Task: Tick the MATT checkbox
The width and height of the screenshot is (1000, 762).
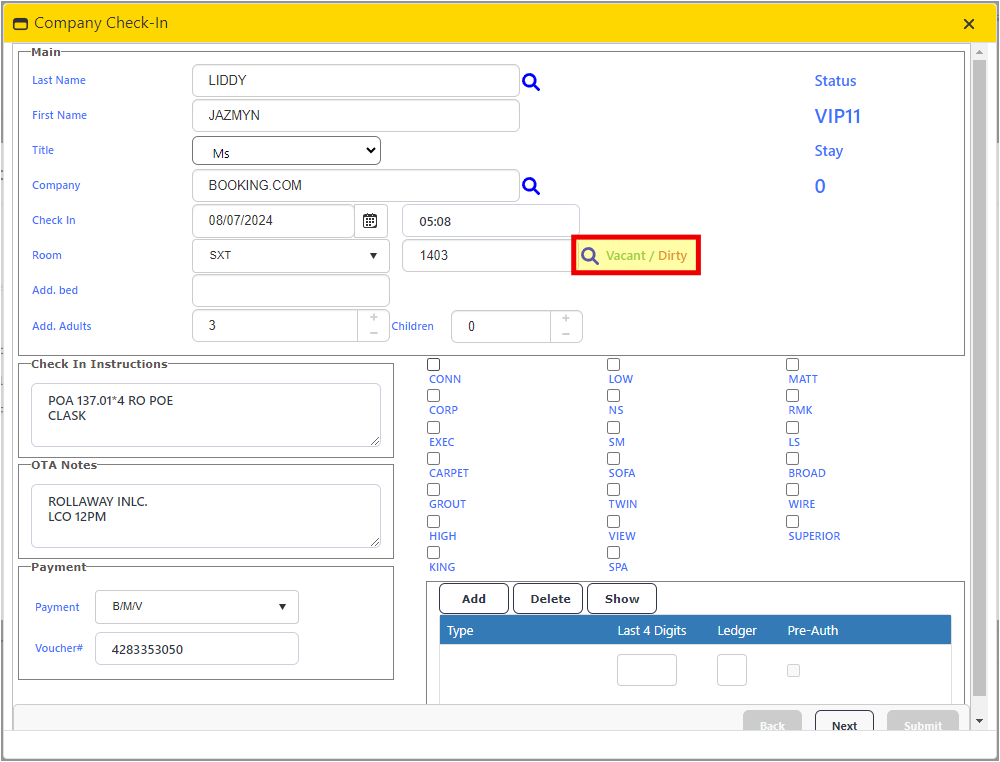Action: click(793, 364)
